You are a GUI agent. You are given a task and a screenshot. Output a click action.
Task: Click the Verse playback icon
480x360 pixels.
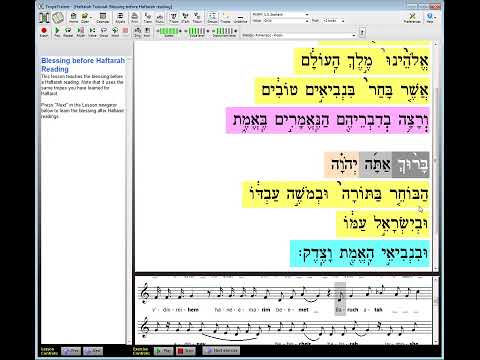click(92, 32)
